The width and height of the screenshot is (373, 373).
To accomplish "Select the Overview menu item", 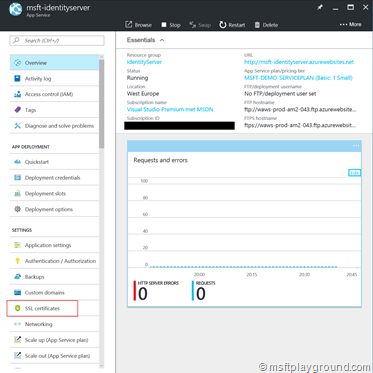I will click(54, 63).
